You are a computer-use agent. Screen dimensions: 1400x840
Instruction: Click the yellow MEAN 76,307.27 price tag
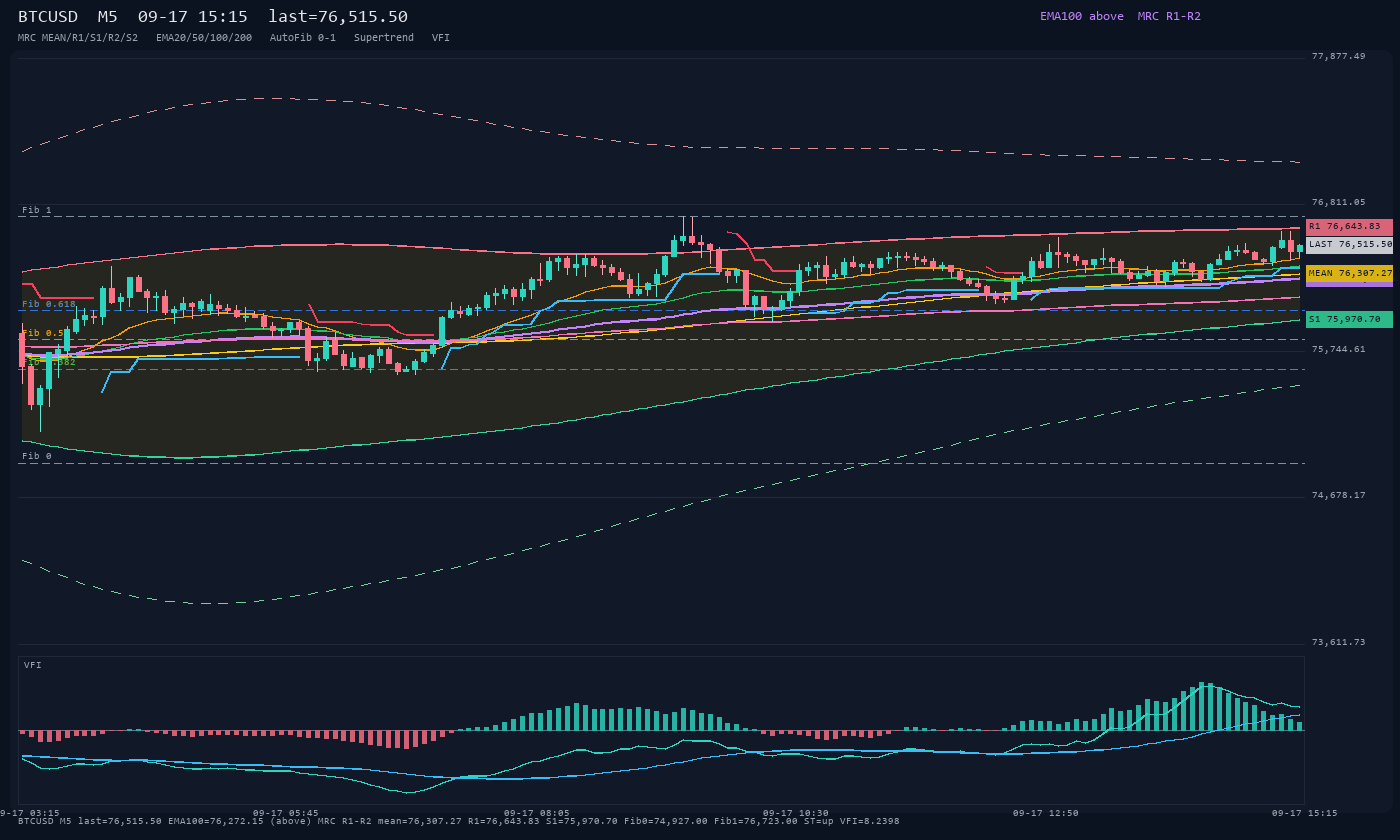1349,273
